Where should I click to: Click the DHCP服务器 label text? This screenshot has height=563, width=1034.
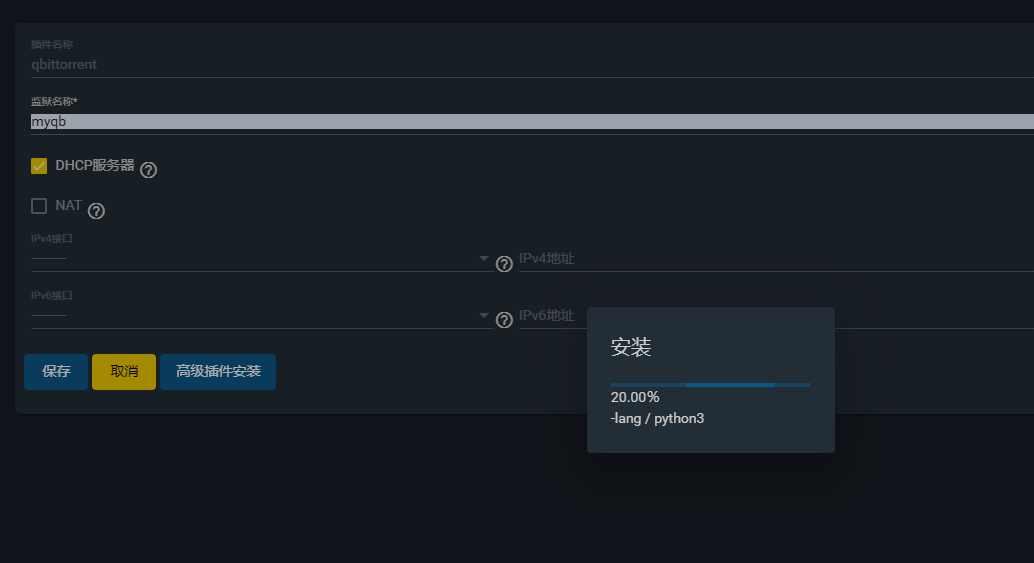tap(95, 165)
